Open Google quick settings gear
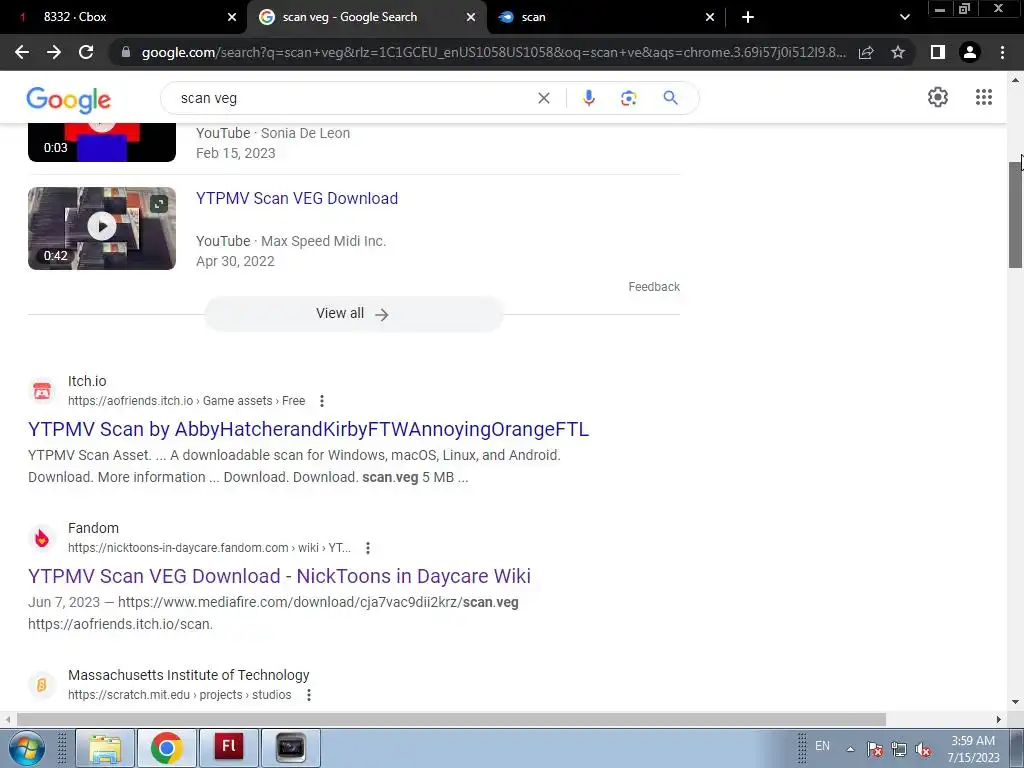 point(938,97)
